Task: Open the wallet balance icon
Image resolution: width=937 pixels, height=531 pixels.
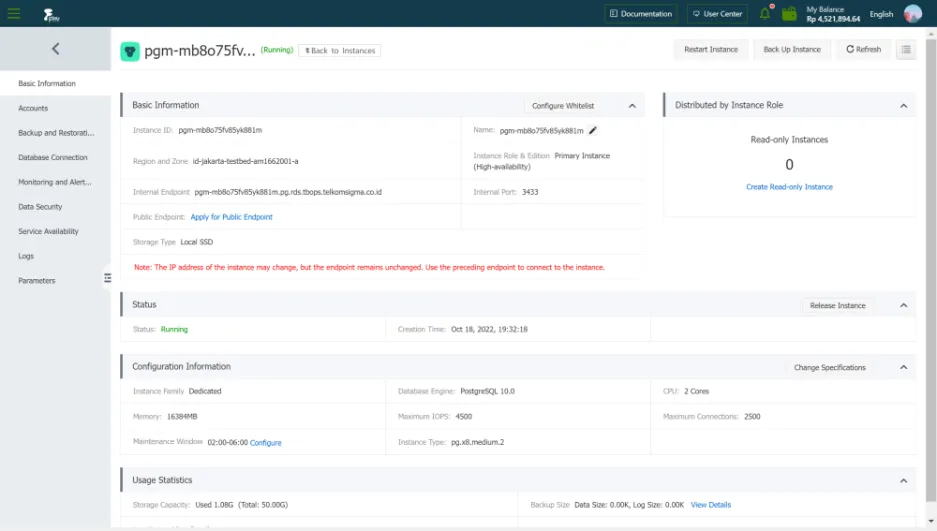Action: click(789, 14)
